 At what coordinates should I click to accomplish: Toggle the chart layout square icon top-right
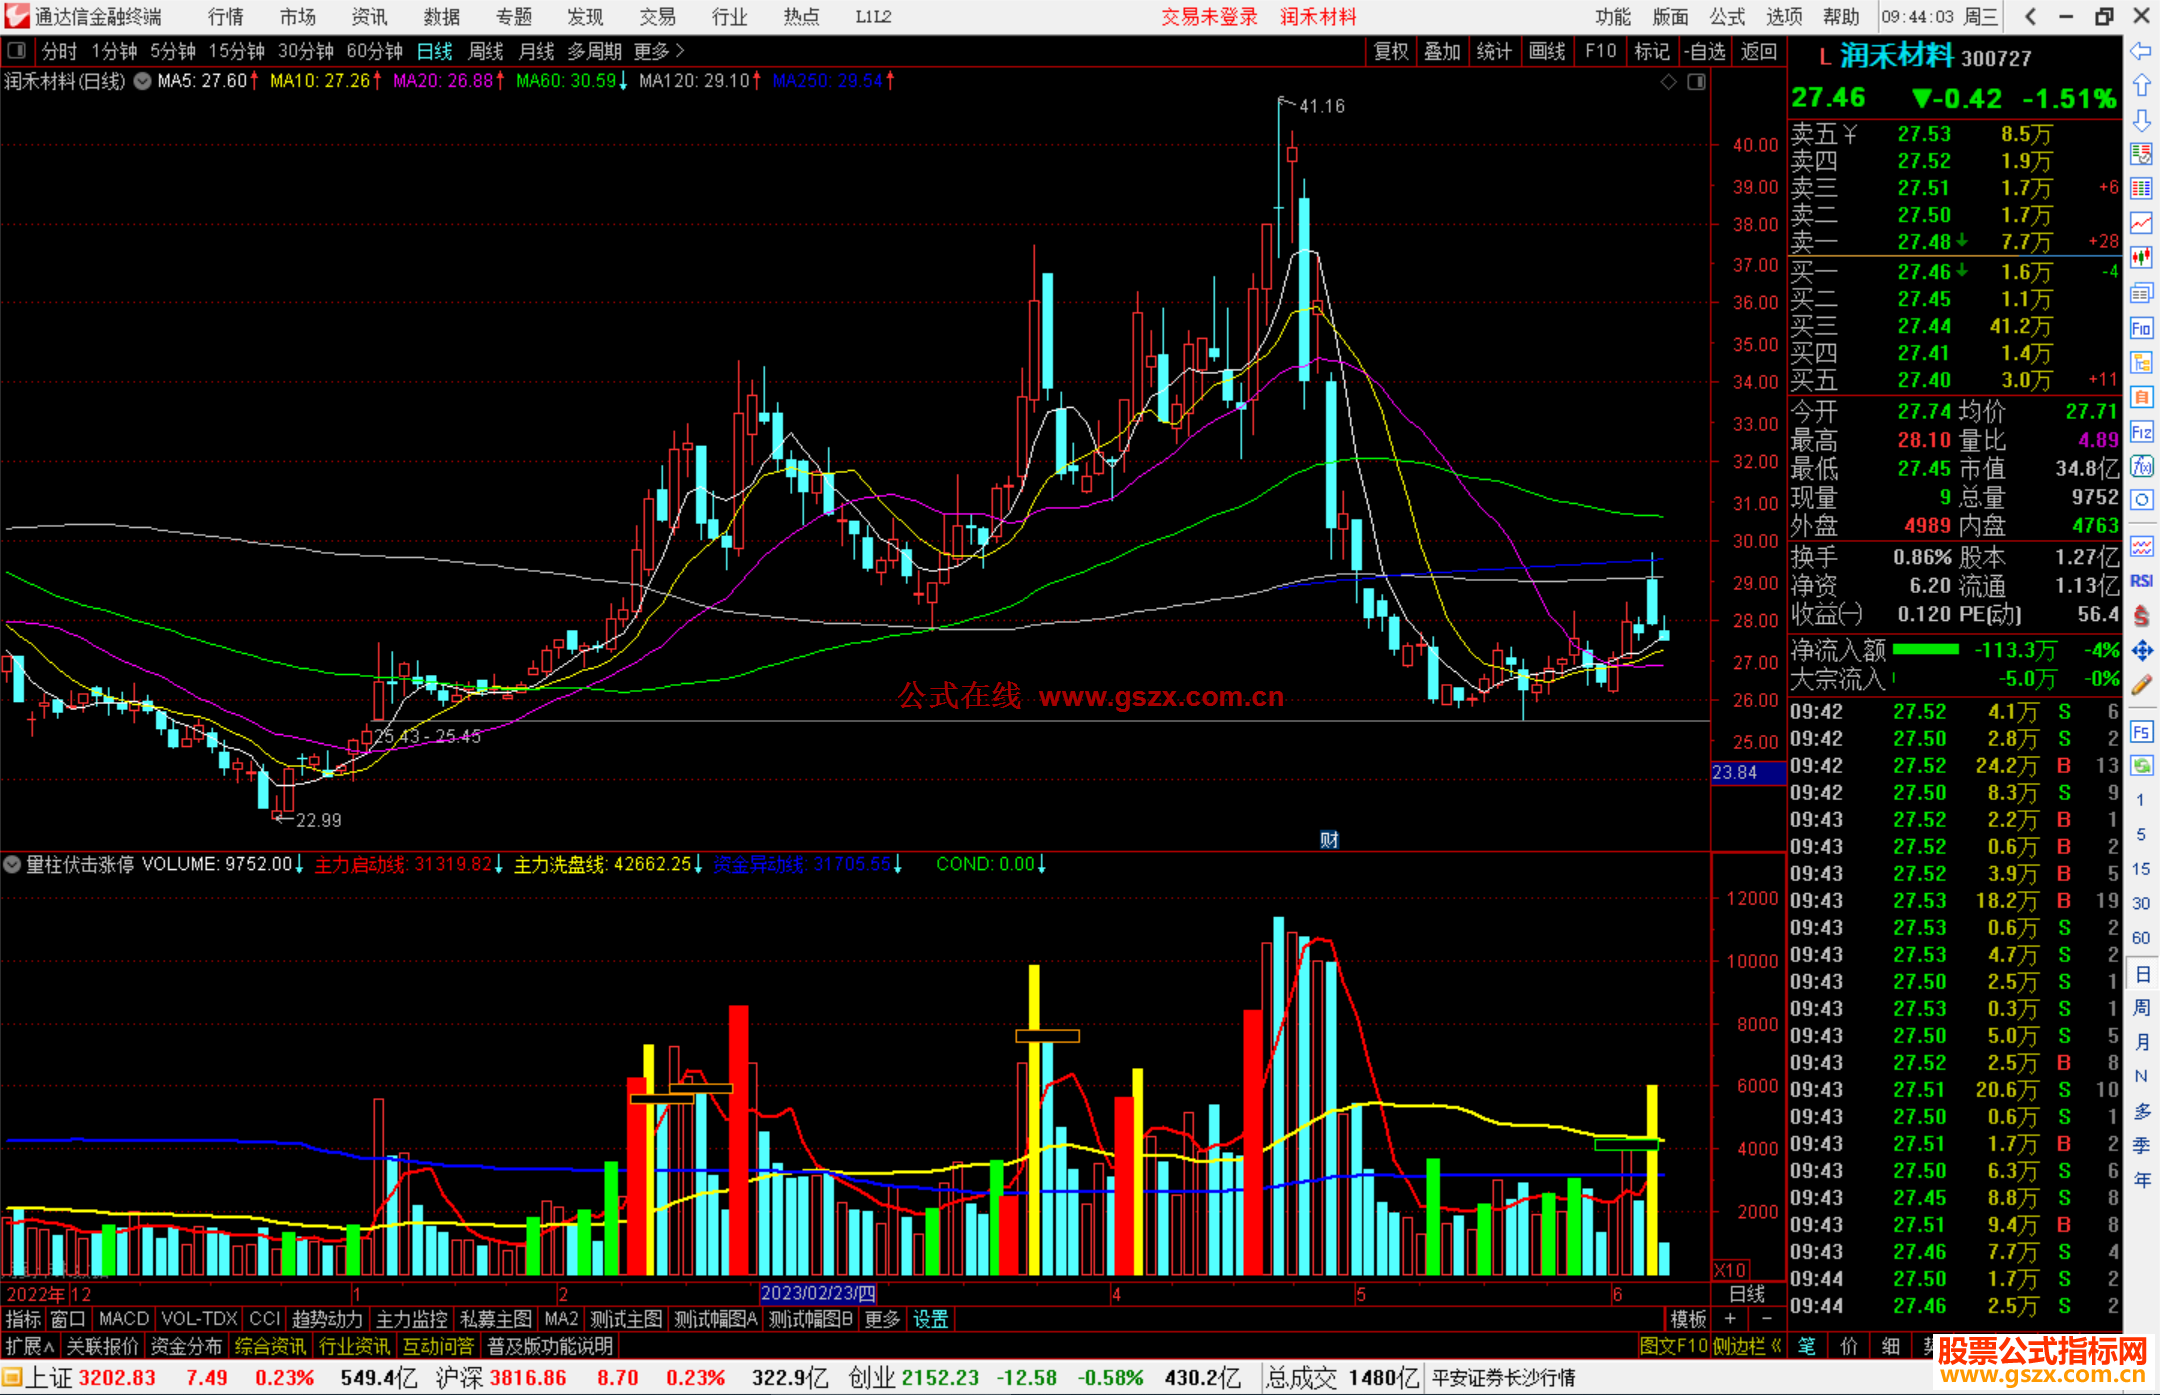(1696, 82)
